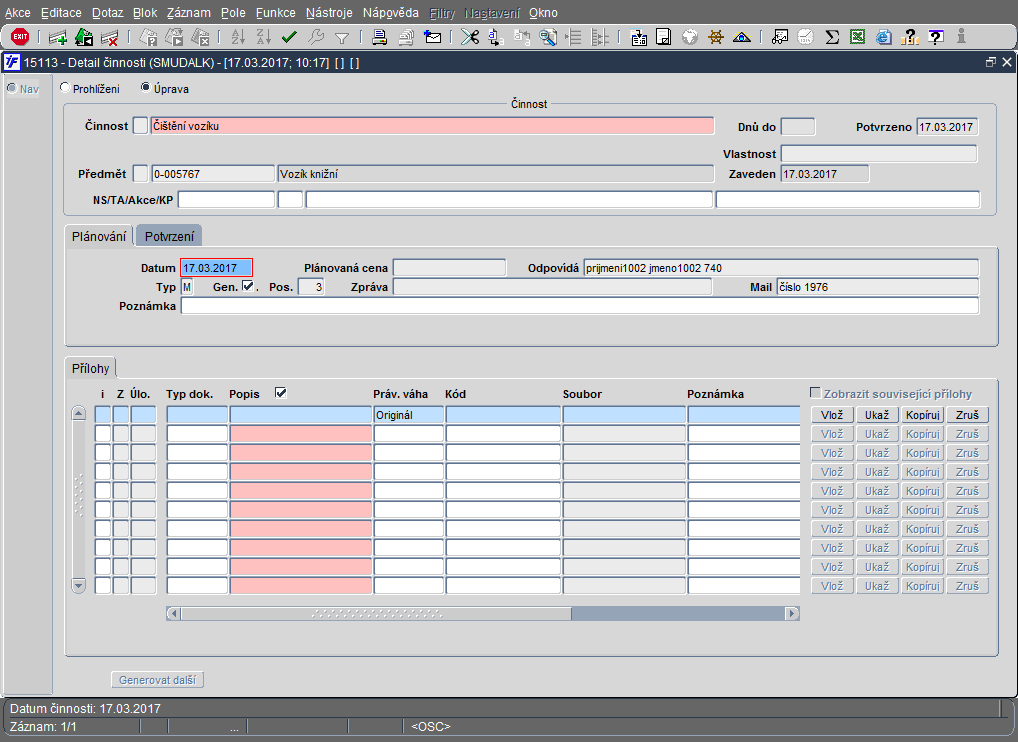Viewport: 1018px width, 742px height.
Task: Click the insert new record icon
Action: click(58, 38)
